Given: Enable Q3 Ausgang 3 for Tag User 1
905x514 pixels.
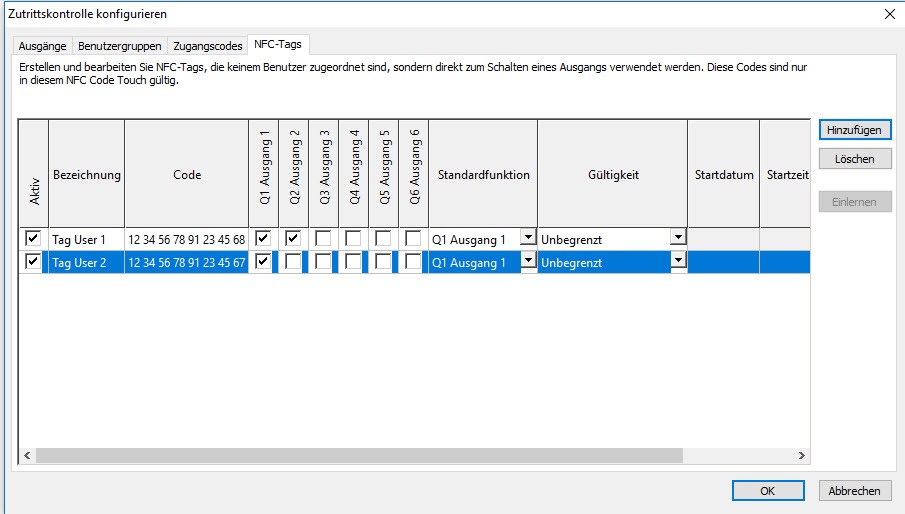Looking at the screenshot, I should click(323, 238).
